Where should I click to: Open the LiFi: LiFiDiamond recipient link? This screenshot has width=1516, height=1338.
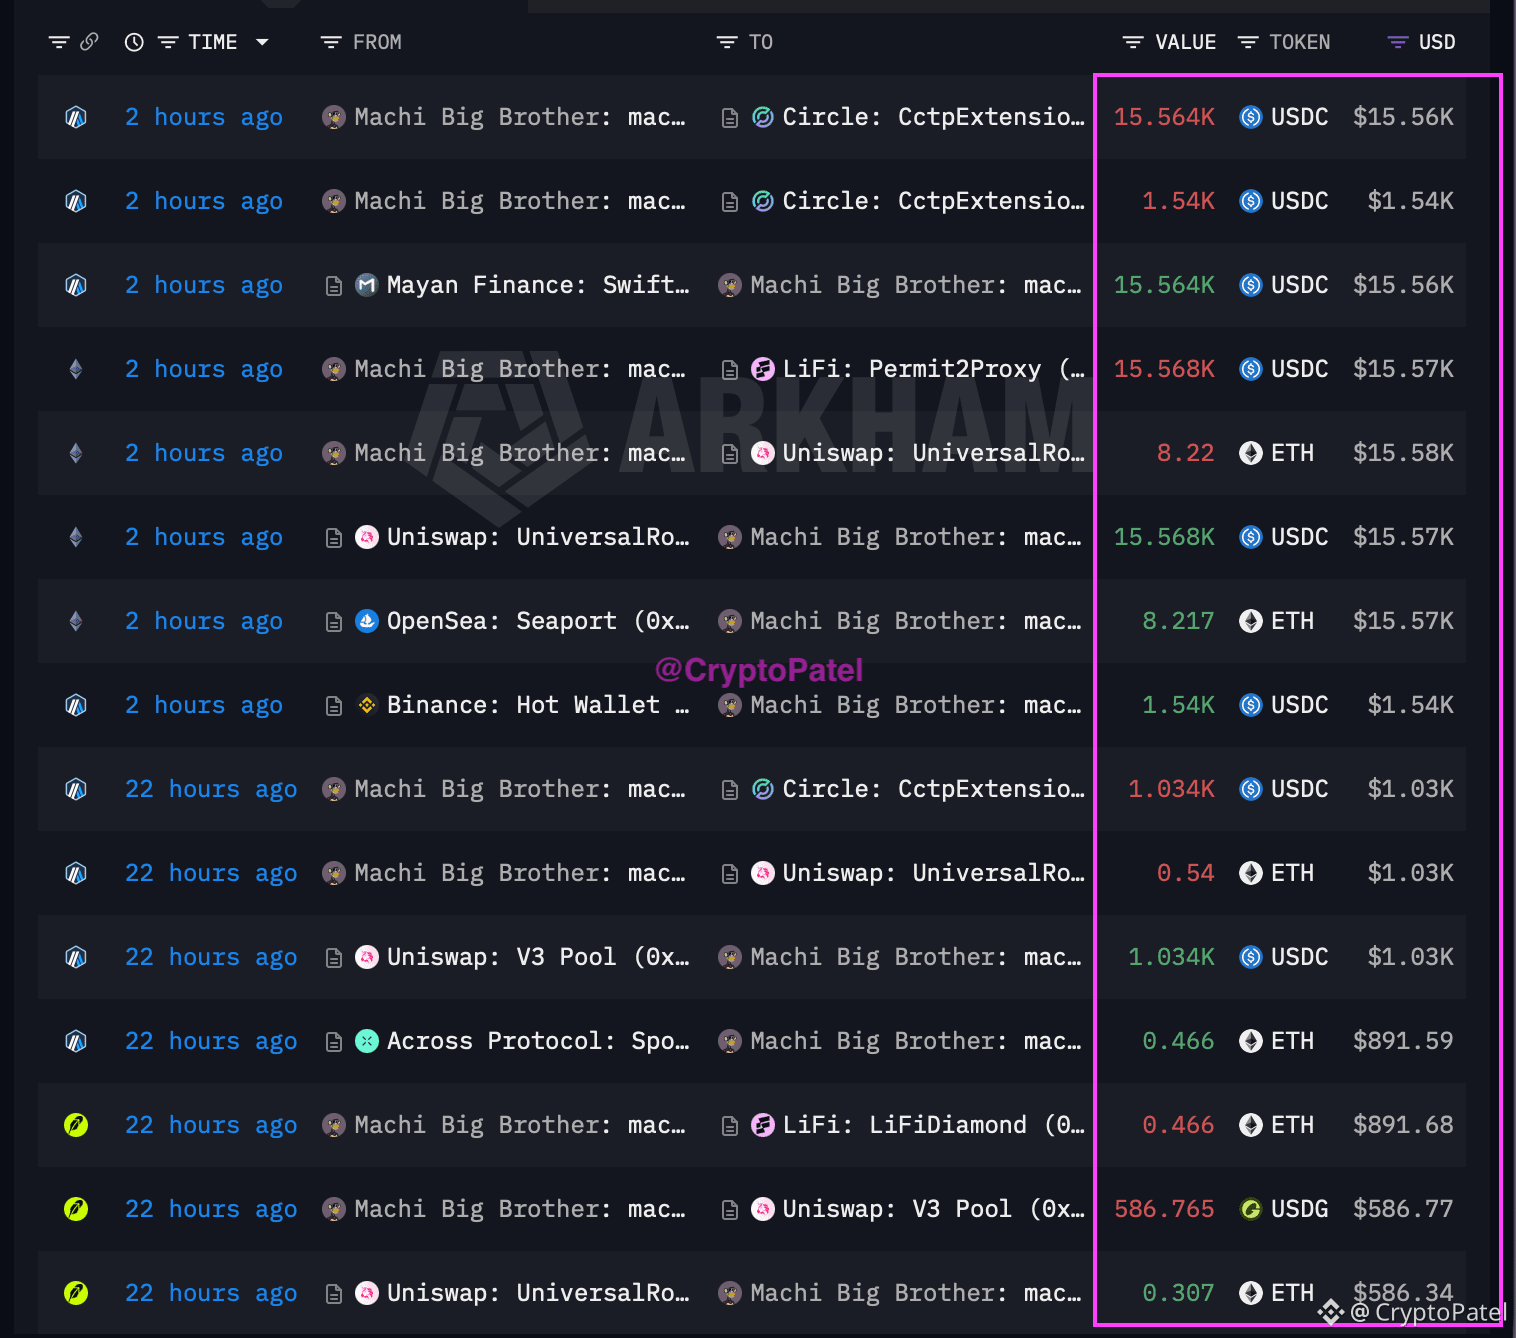(x=934, y=1125)
